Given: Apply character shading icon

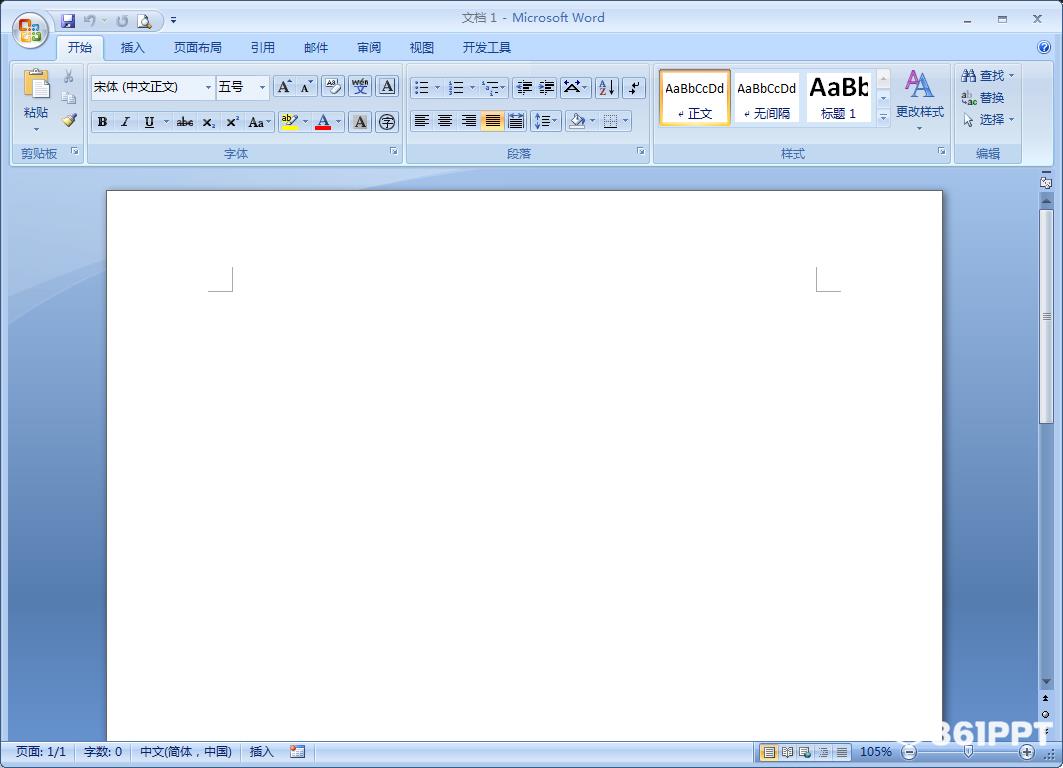Looking at the screenshot, I should [360, 122].
